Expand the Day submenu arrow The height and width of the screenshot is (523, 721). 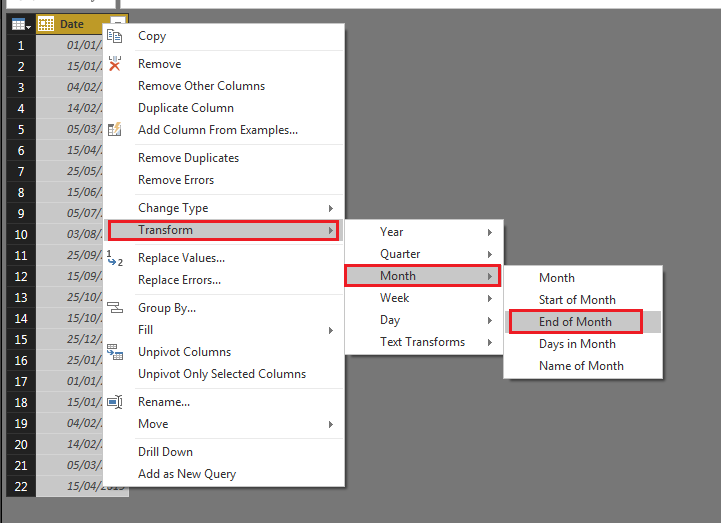click(x=490, y=320)
